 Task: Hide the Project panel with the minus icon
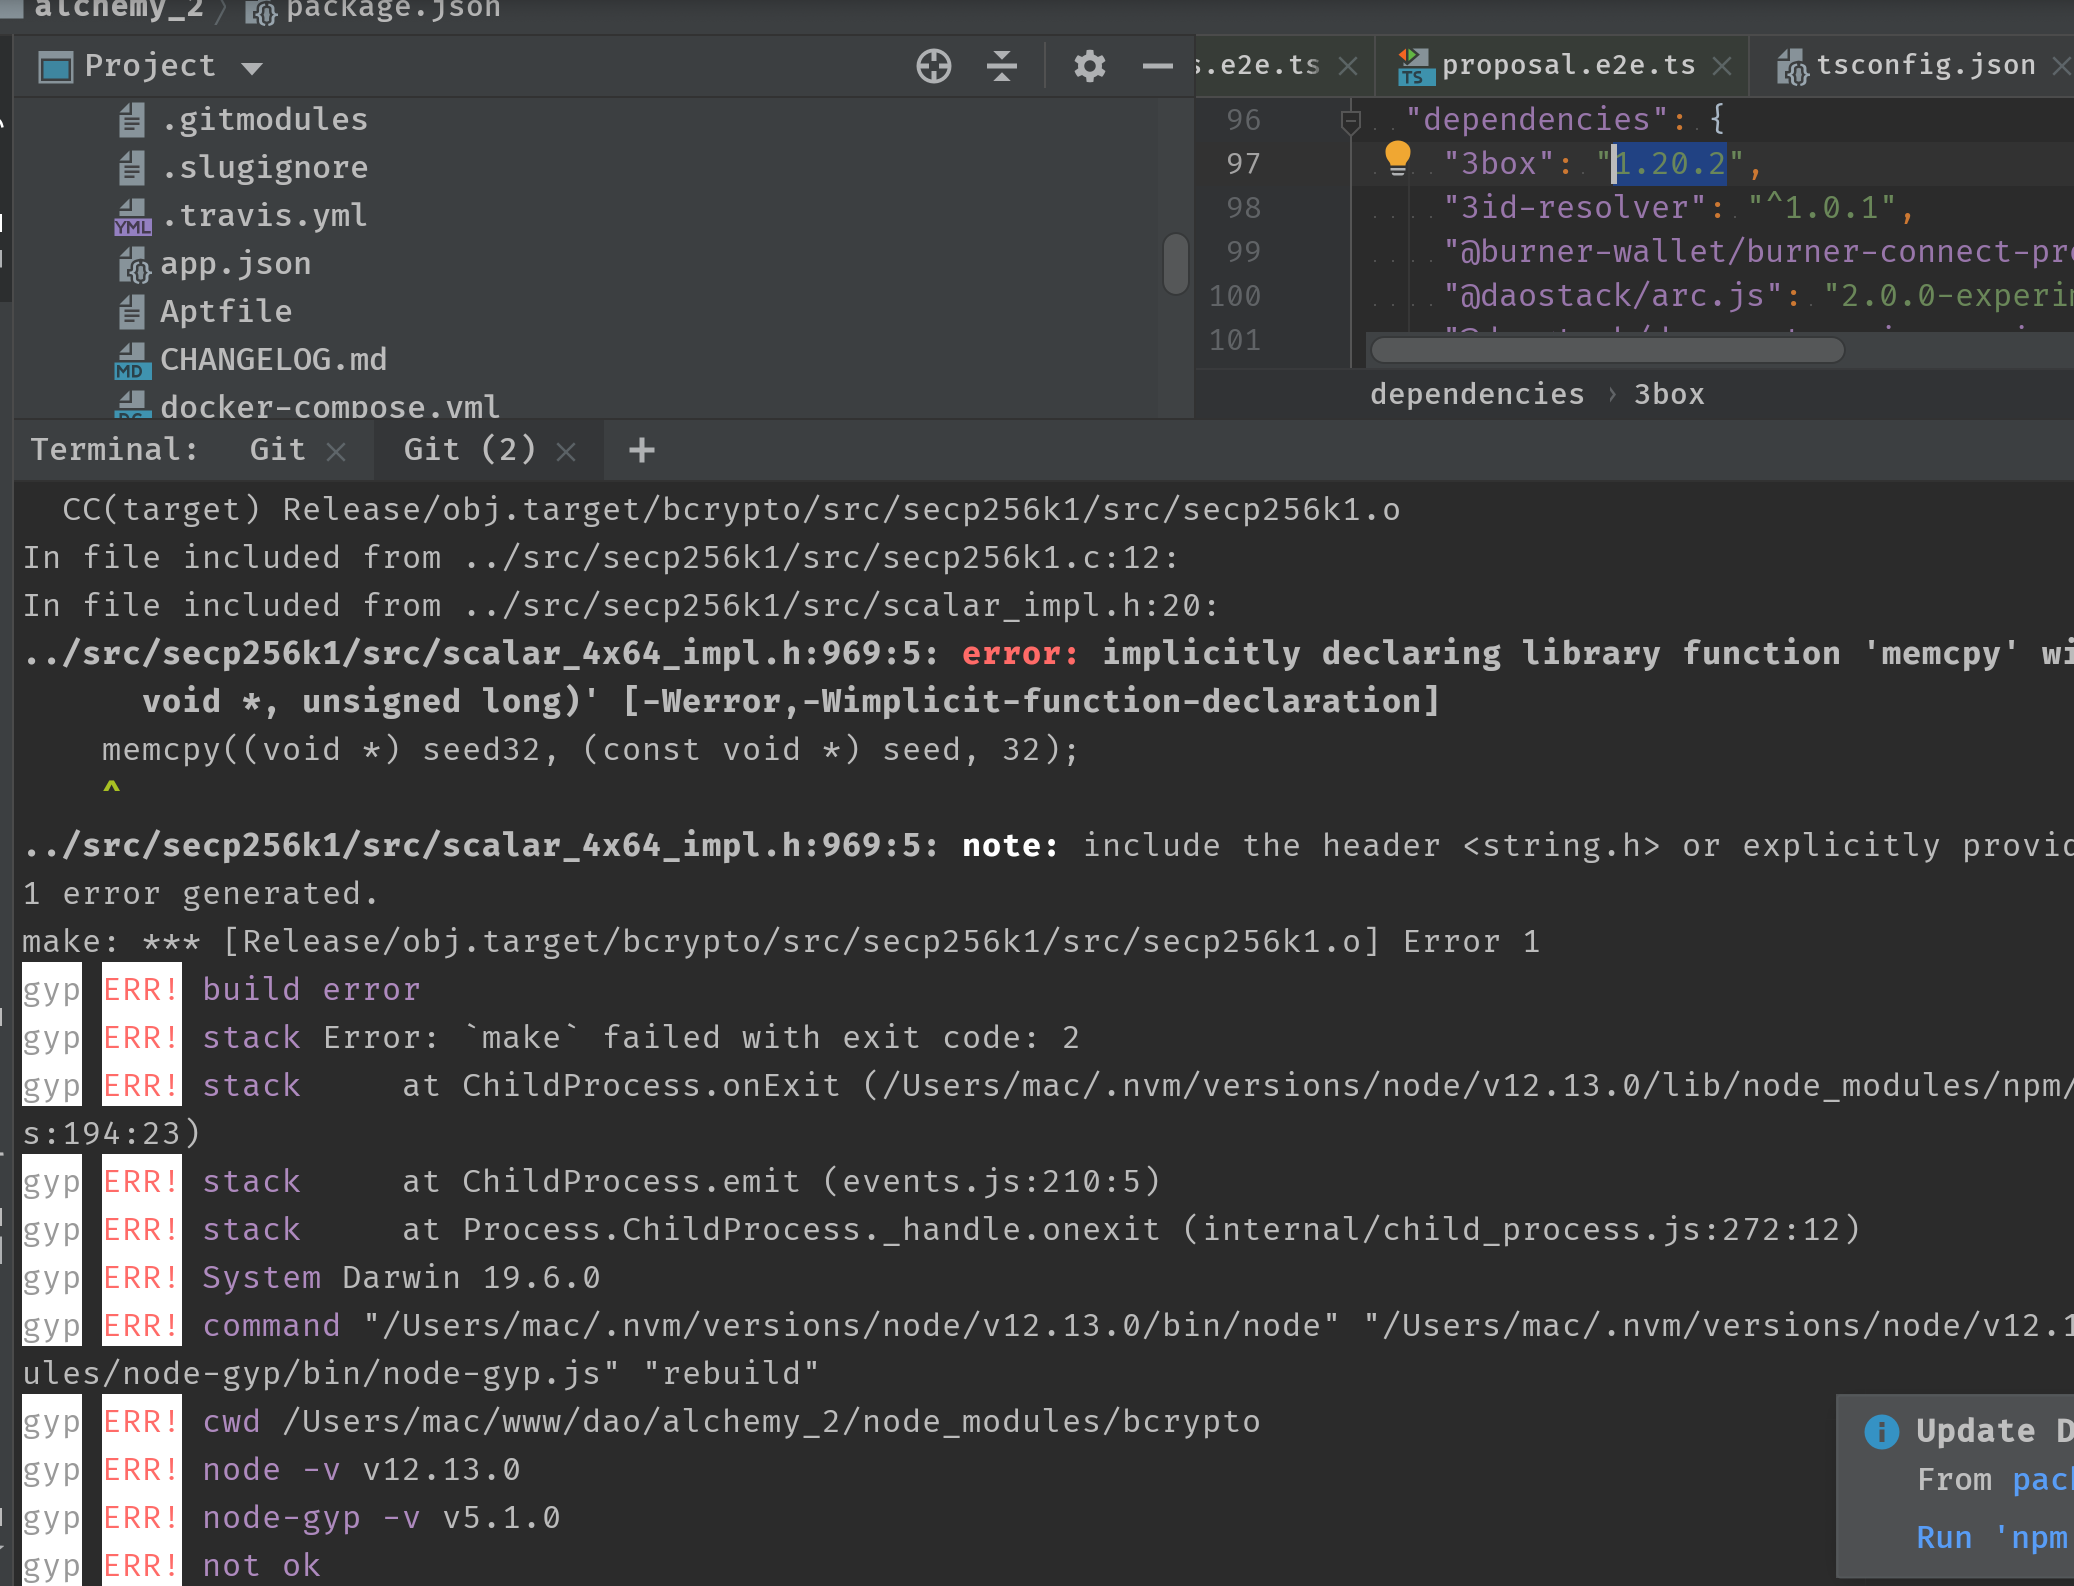click(1157, 67)
